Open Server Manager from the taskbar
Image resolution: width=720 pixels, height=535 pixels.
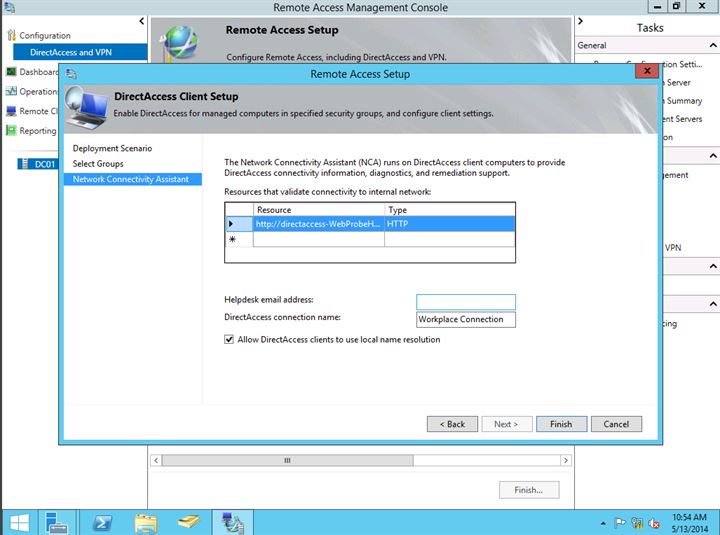(x=56, y=521)
